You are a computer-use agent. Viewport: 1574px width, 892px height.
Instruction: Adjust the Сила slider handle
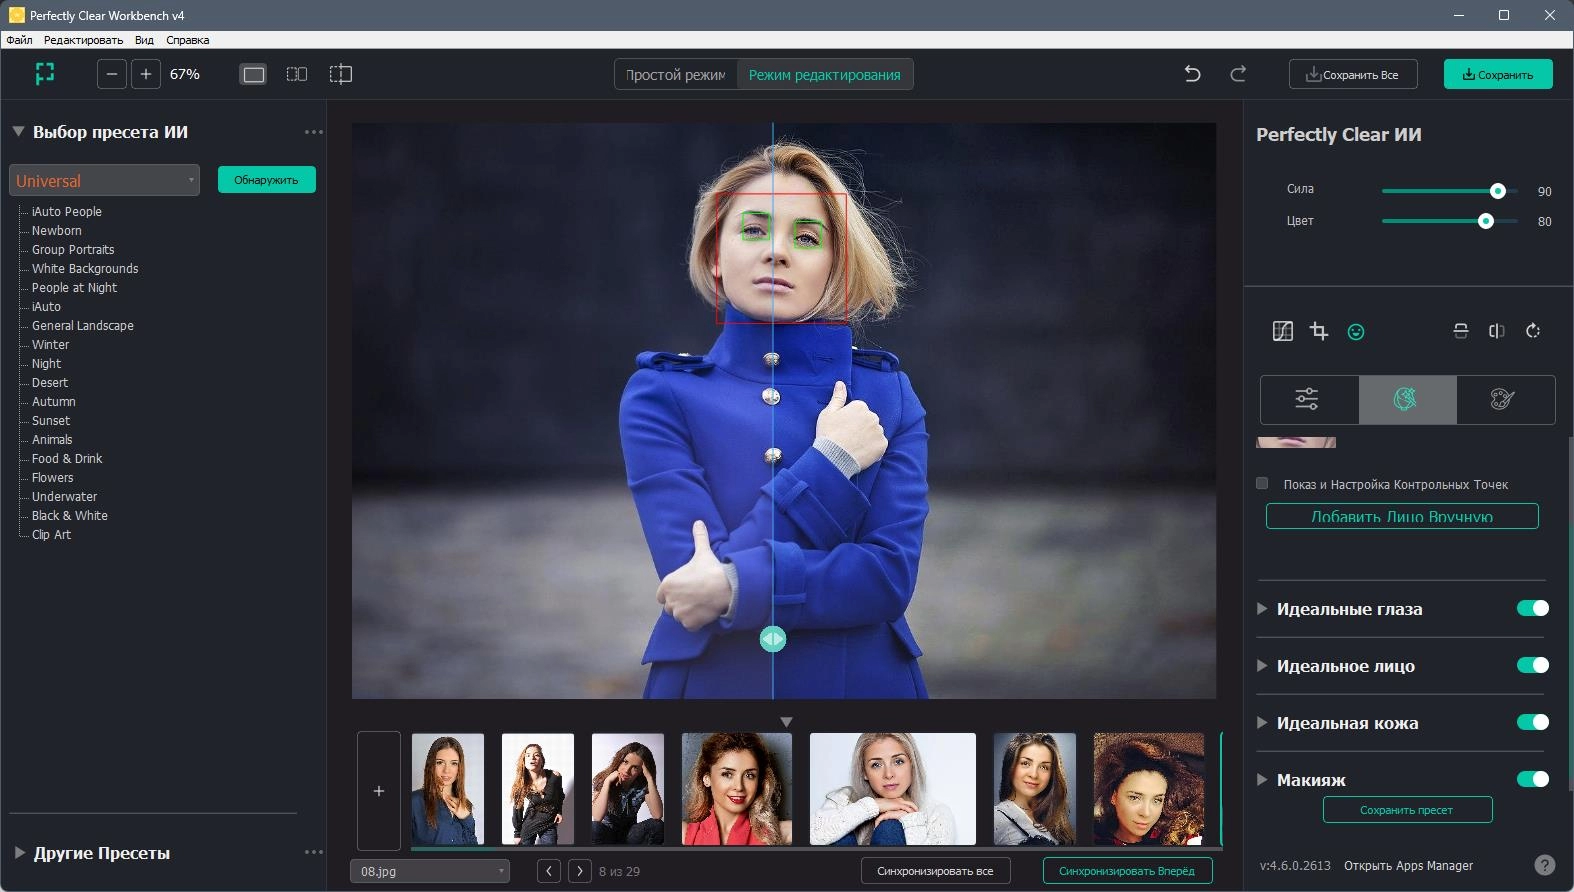[1497, 191]
